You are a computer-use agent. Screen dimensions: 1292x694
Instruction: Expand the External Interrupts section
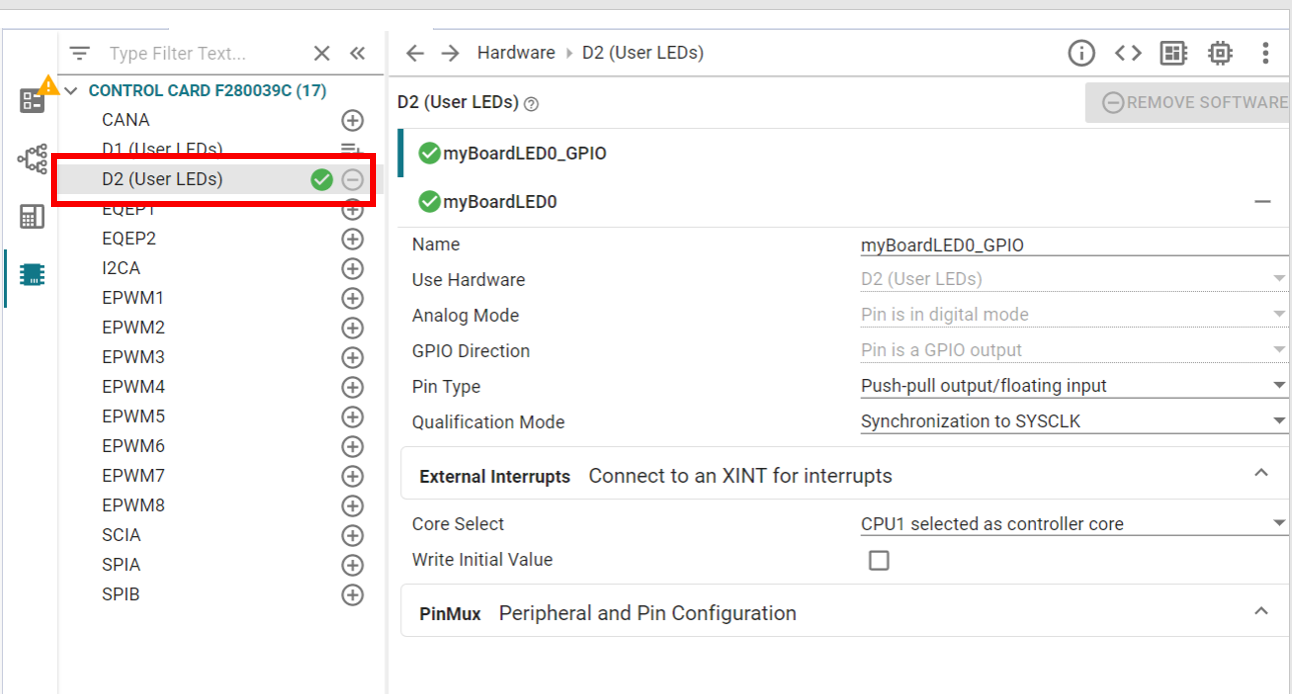point(1261,474)
